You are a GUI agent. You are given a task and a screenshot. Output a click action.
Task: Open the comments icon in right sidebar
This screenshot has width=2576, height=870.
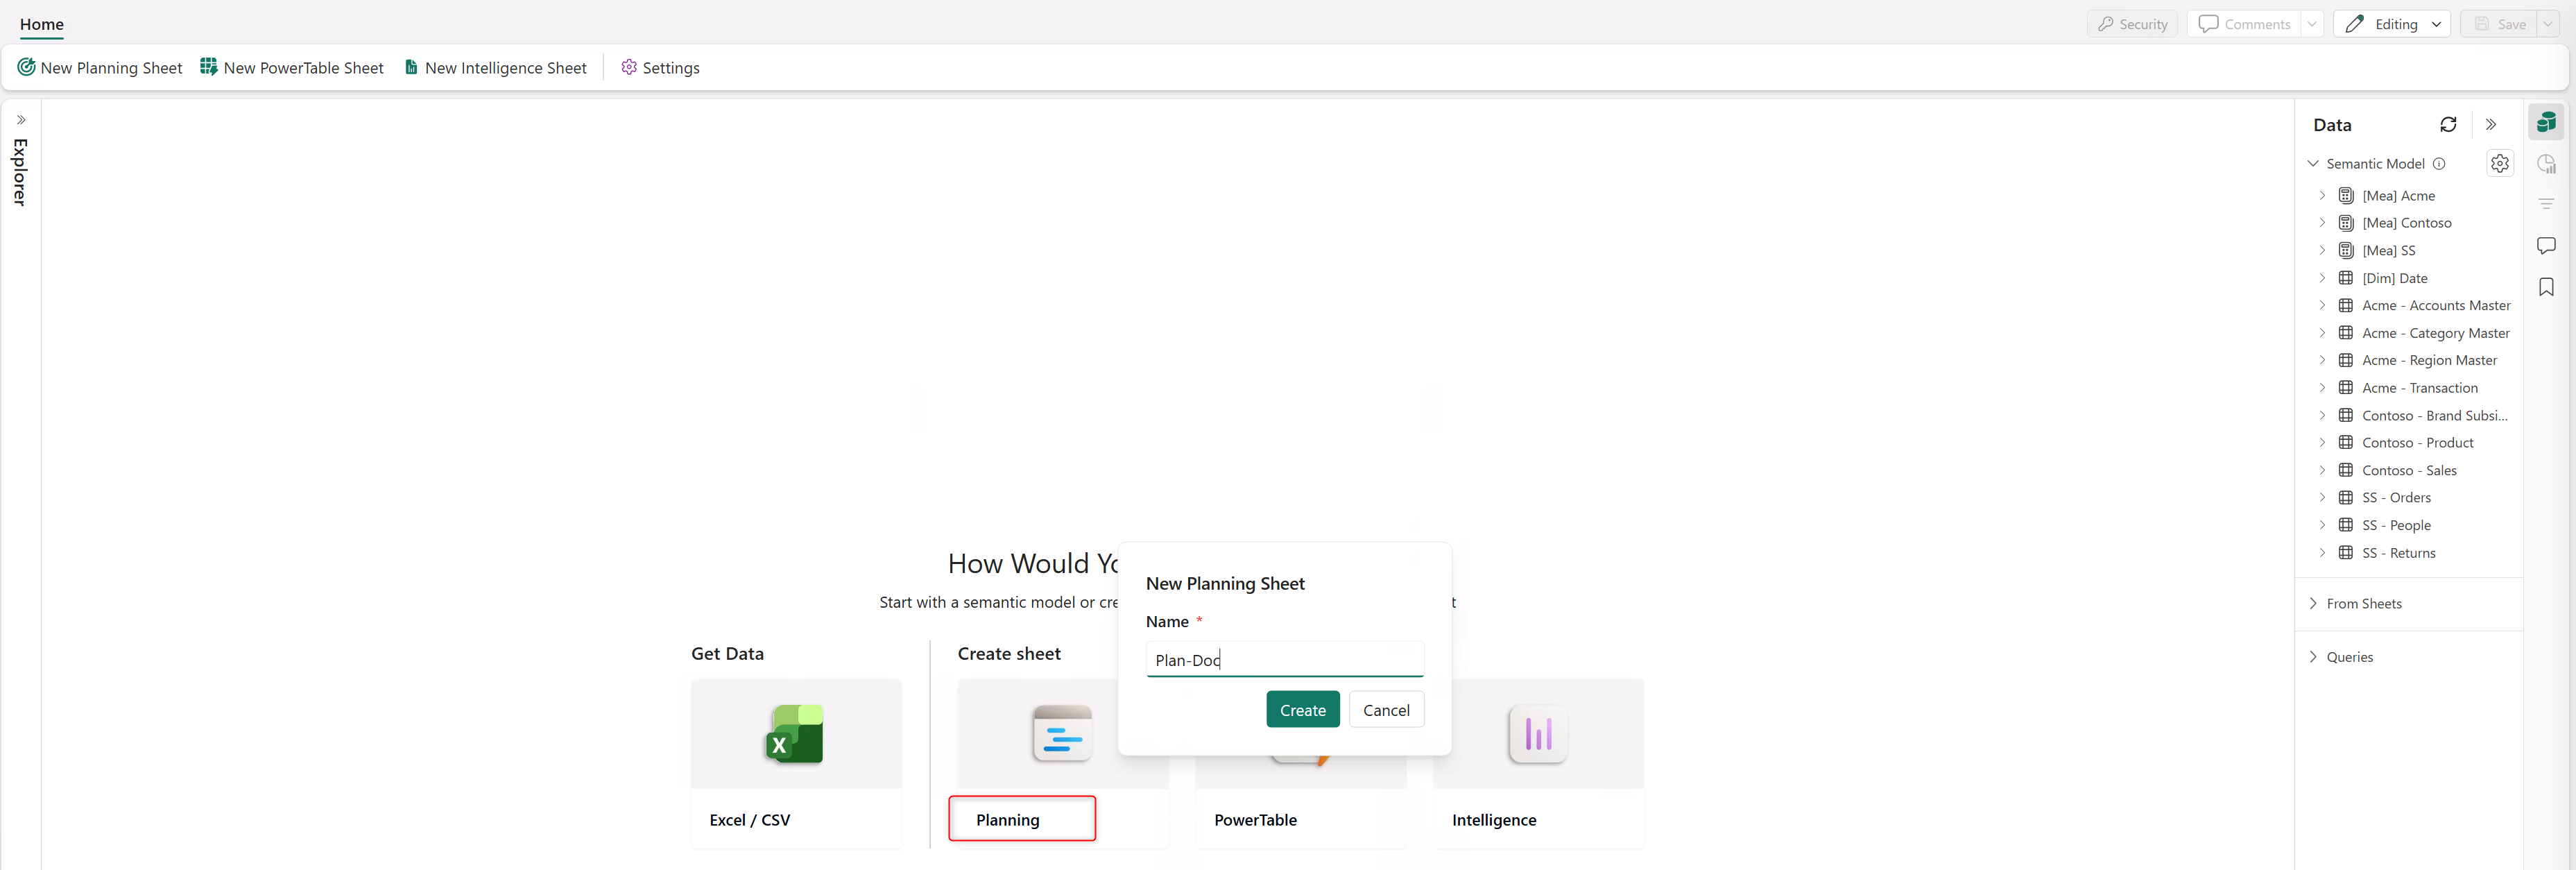point(2546,245)
